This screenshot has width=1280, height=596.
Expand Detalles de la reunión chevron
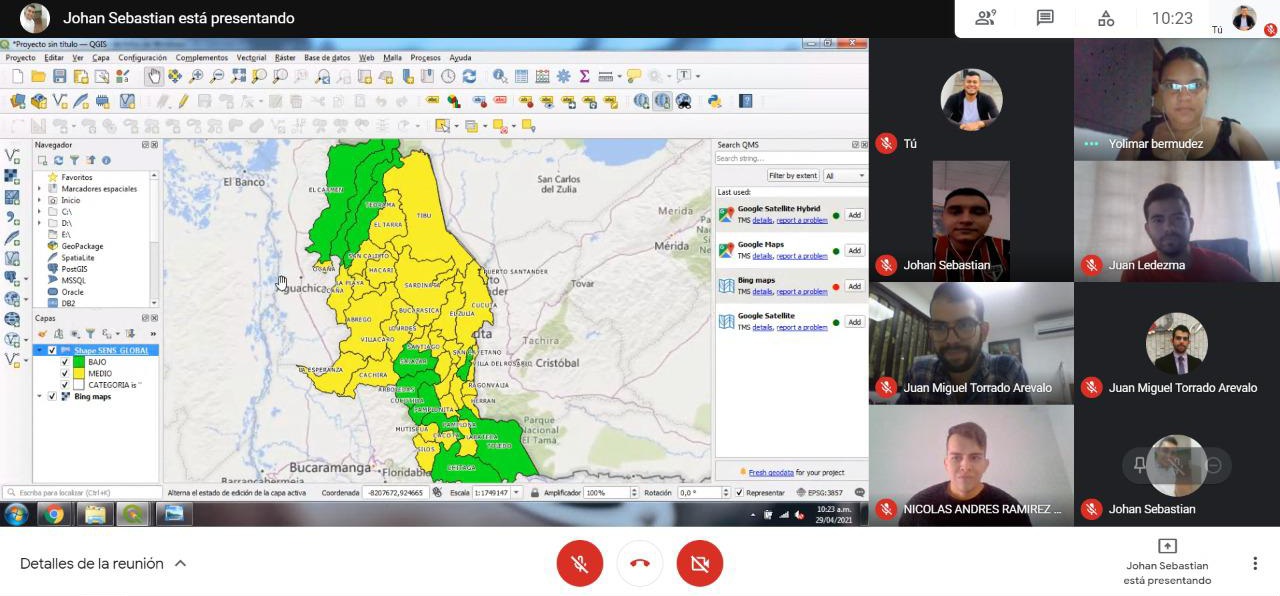[180, 564]
